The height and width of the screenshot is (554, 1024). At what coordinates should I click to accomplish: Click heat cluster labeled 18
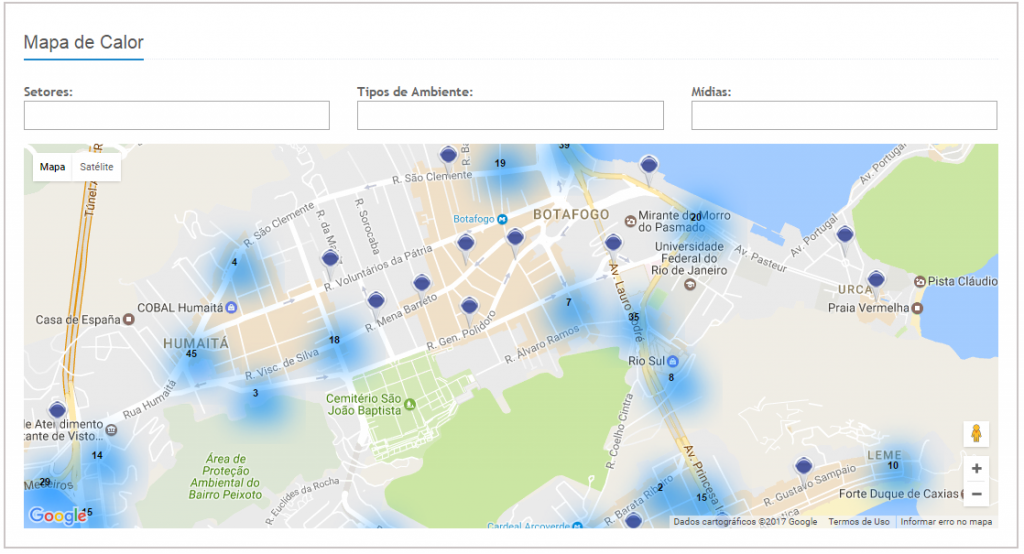334,340
